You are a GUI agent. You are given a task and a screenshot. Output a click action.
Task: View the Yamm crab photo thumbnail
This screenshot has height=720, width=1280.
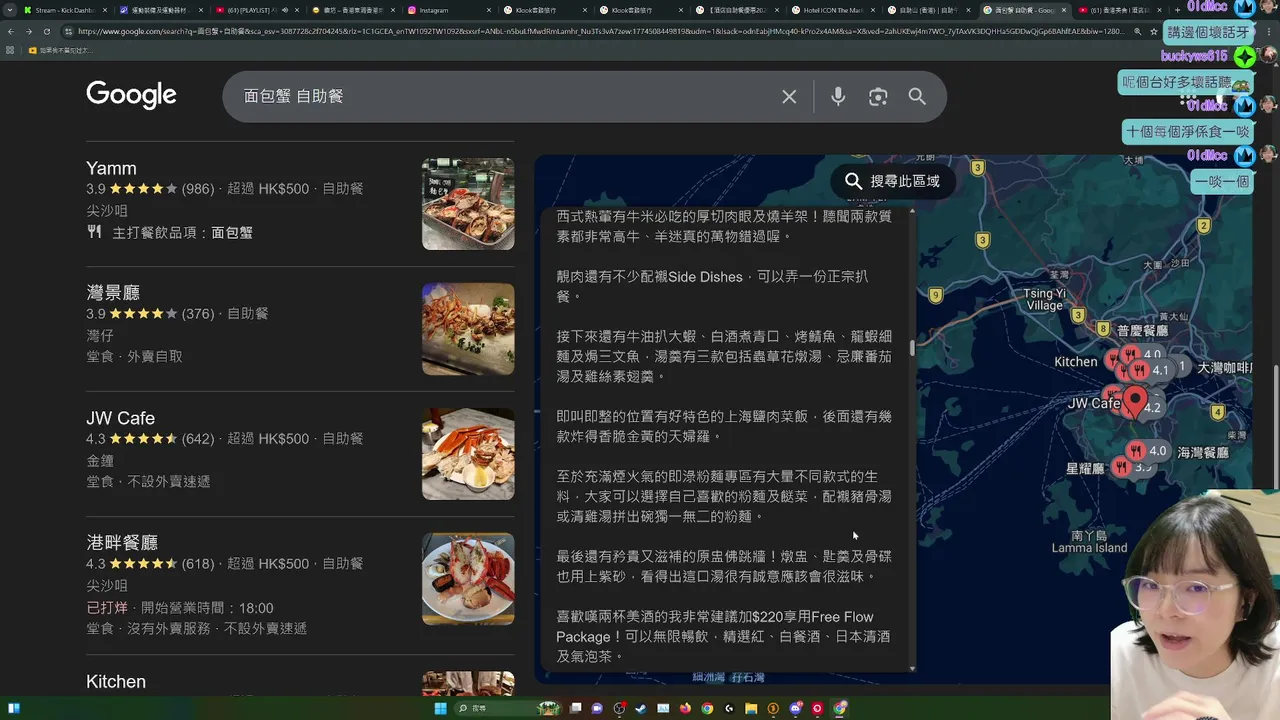468,204
